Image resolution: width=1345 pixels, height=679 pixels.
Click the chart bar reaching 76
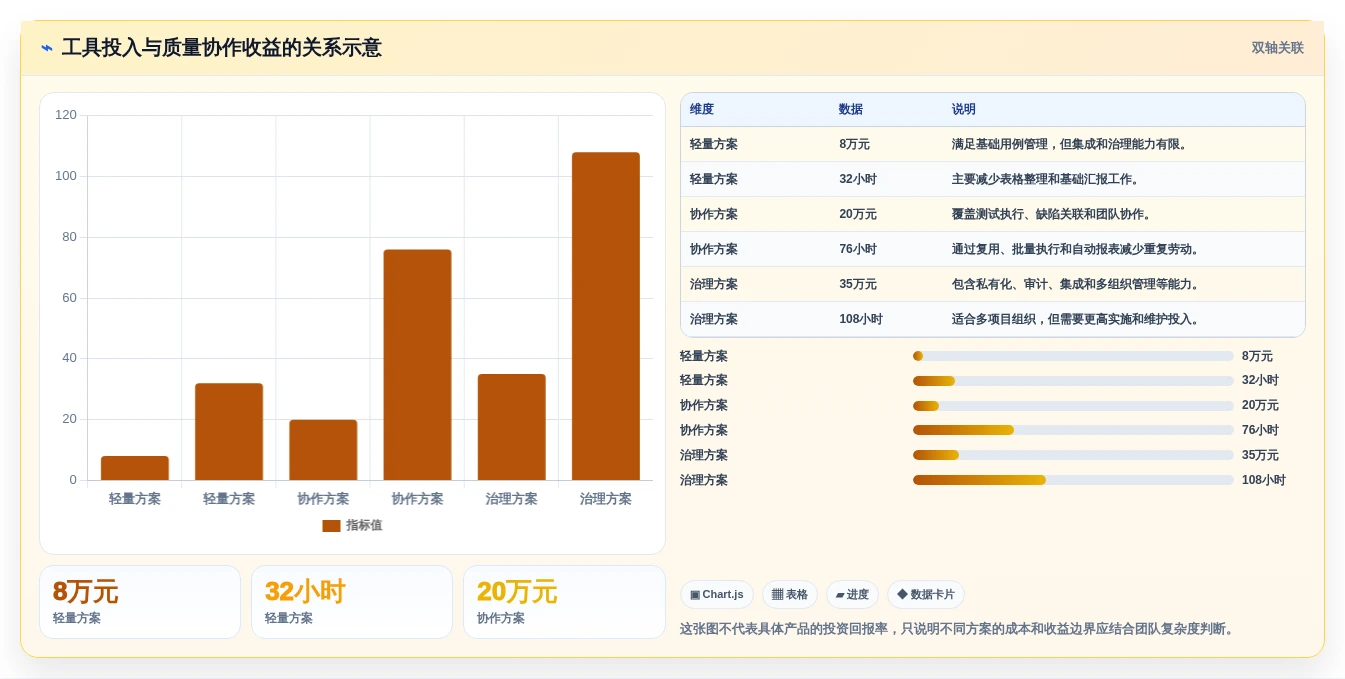point(417,365)
